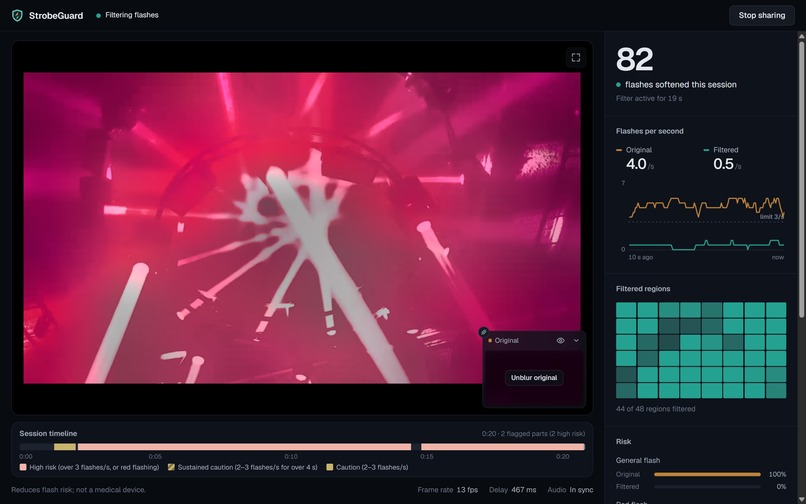Click the 100% value for General flash Original

click(x=777, y=474)
